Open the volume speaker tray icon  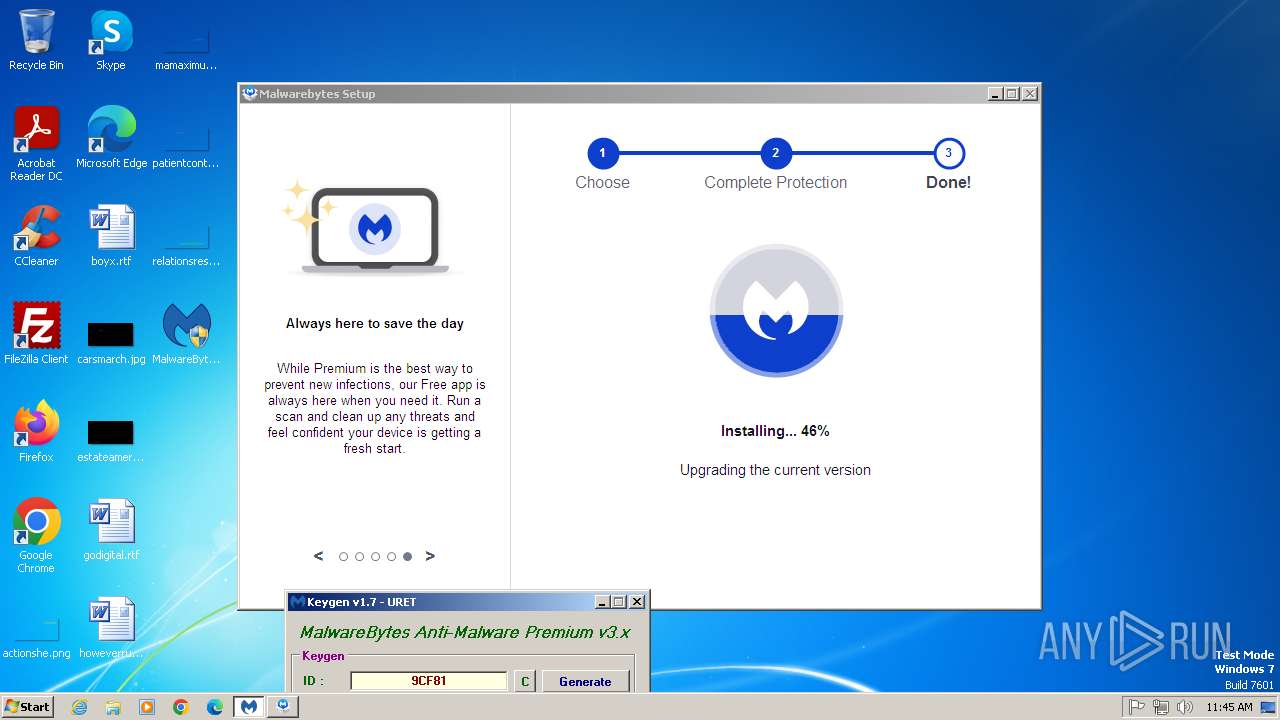pyautogui.click(x=1185, y=707)
